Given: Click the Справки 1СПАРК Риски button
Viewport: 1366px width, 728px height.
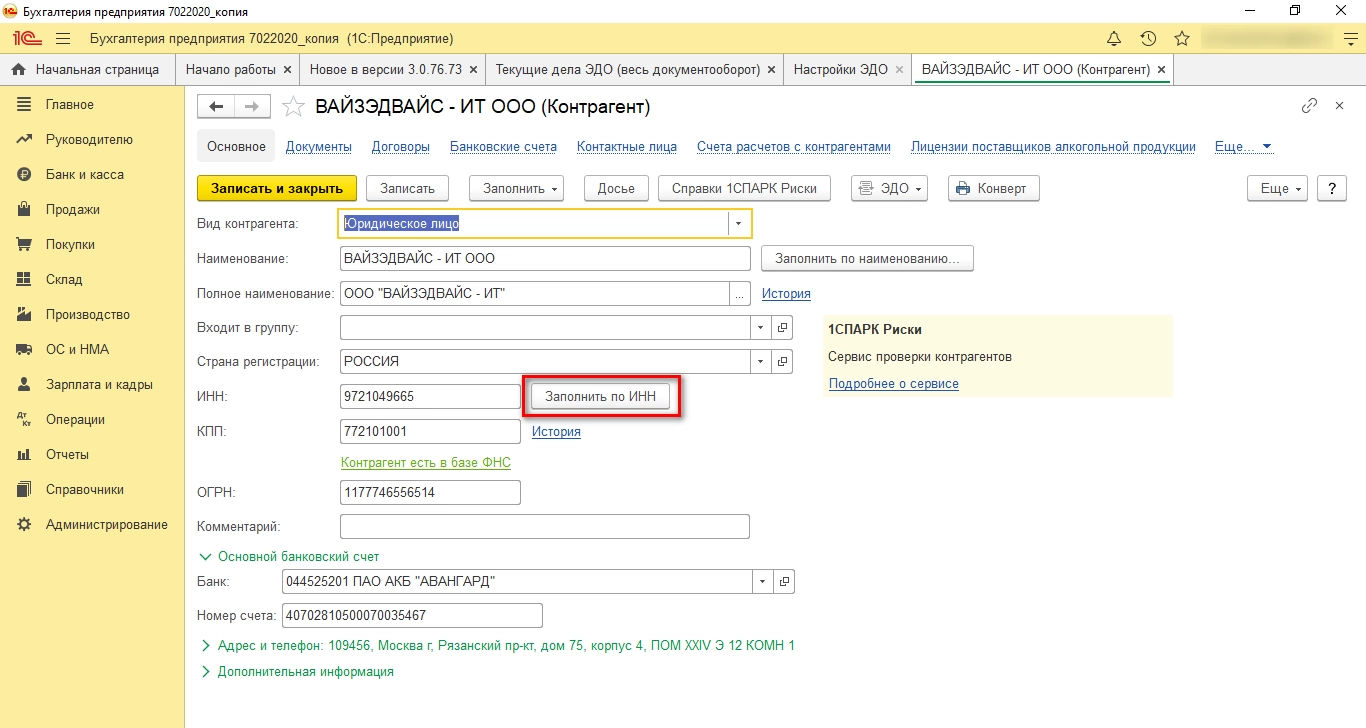Looking at the screenshot, I should [x=745, y=189].
